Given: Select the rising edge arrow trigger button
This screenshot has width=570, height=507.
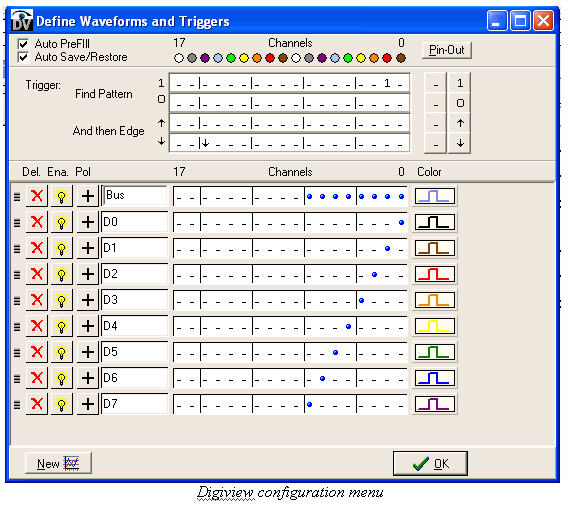Looking at the screenshot, I should [460, 124].
